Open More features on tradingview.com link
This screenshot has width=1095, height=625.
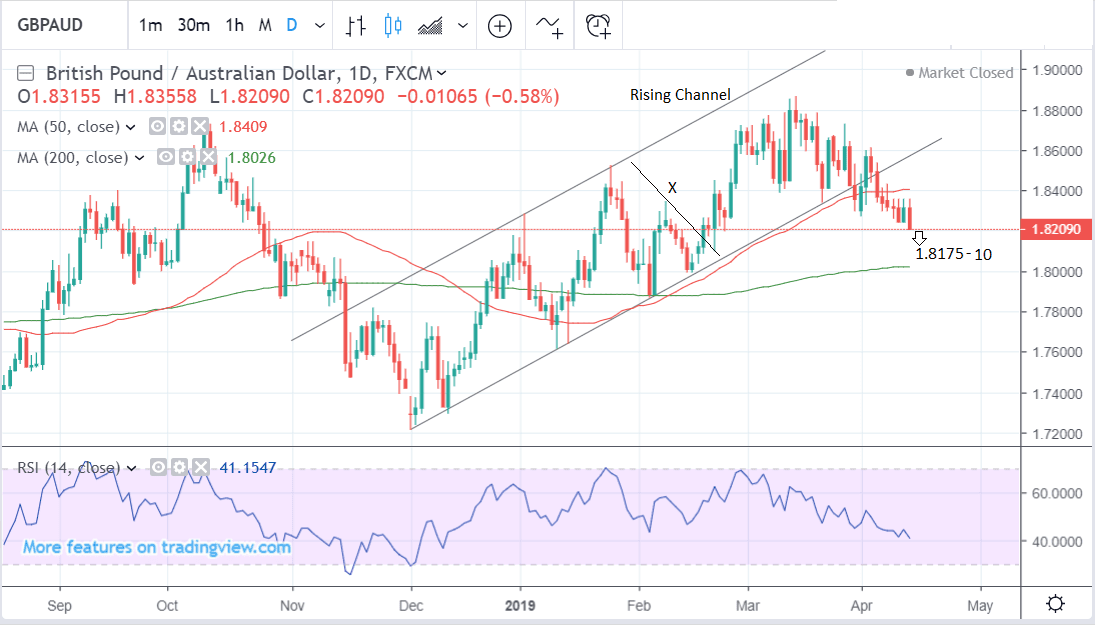157,547
